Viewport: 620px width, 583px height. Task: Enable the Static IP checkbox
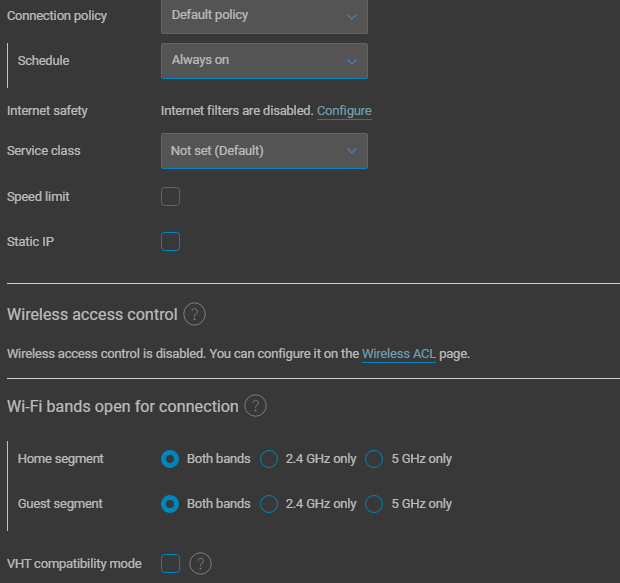coord(170,242)
